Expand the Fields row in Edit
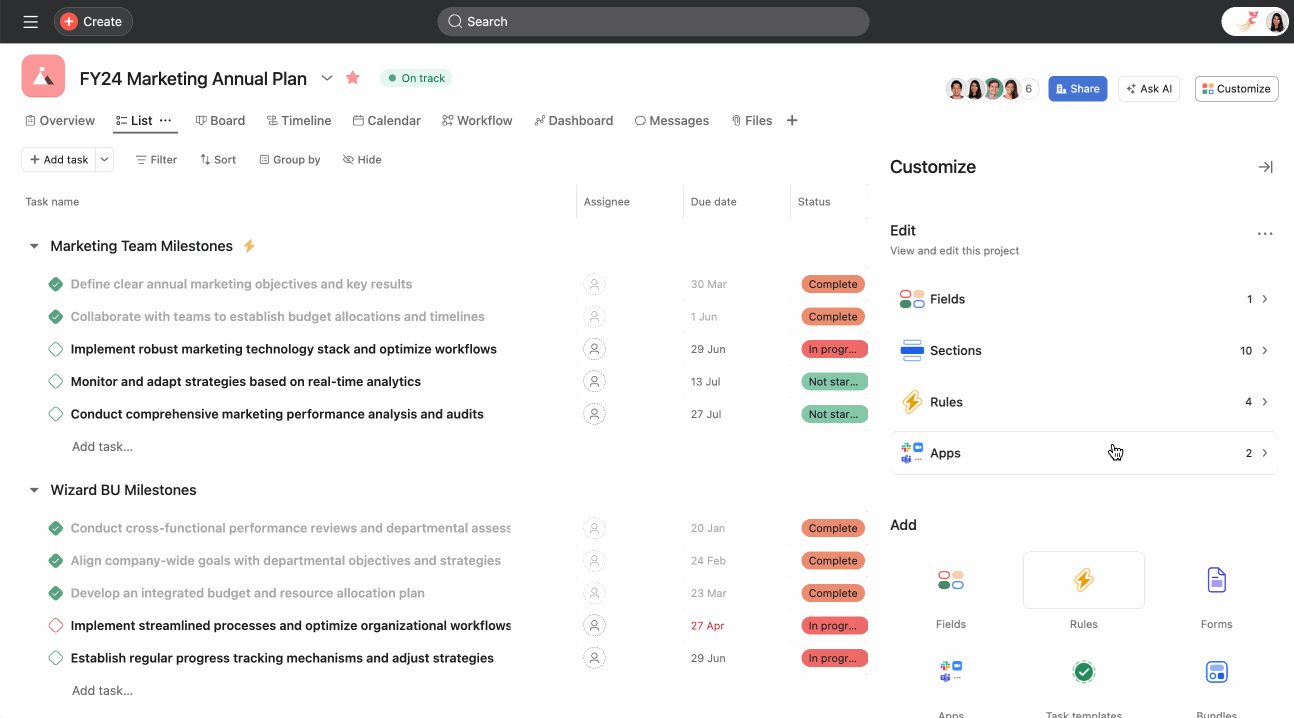This screenshot has height=718, width=1294. (1083, 299)
